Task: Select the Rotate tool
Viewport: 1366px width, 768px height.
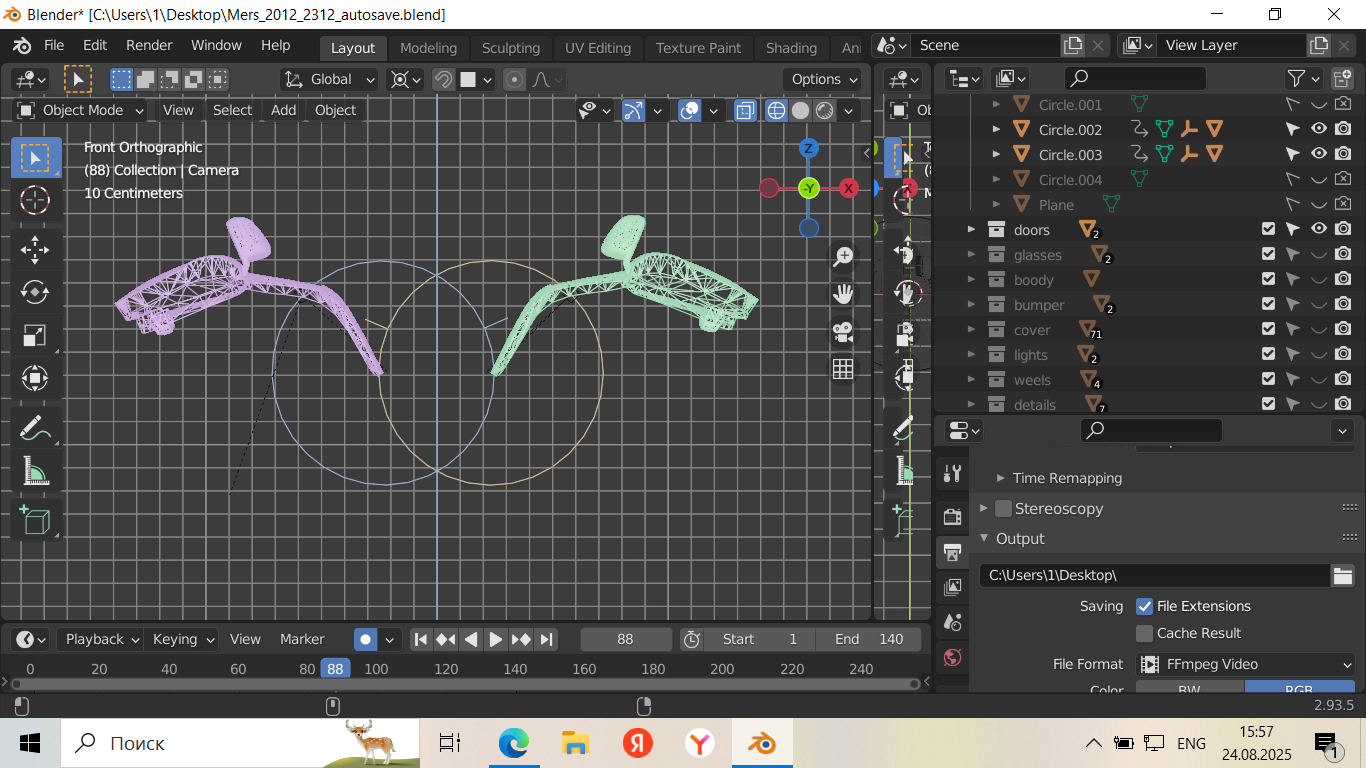Action: click(x=35, y=292)
